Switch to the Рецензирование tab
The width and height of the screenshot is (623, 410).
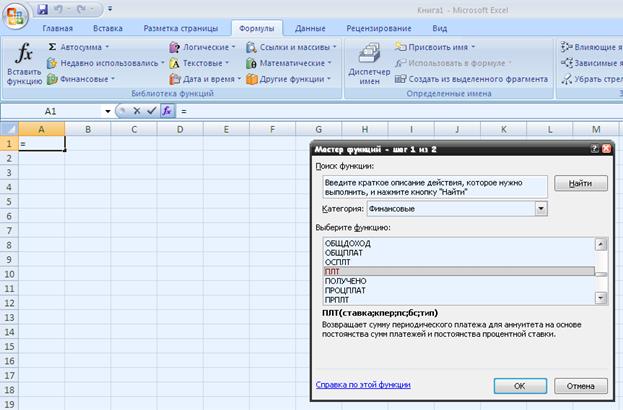coord(379,29)
